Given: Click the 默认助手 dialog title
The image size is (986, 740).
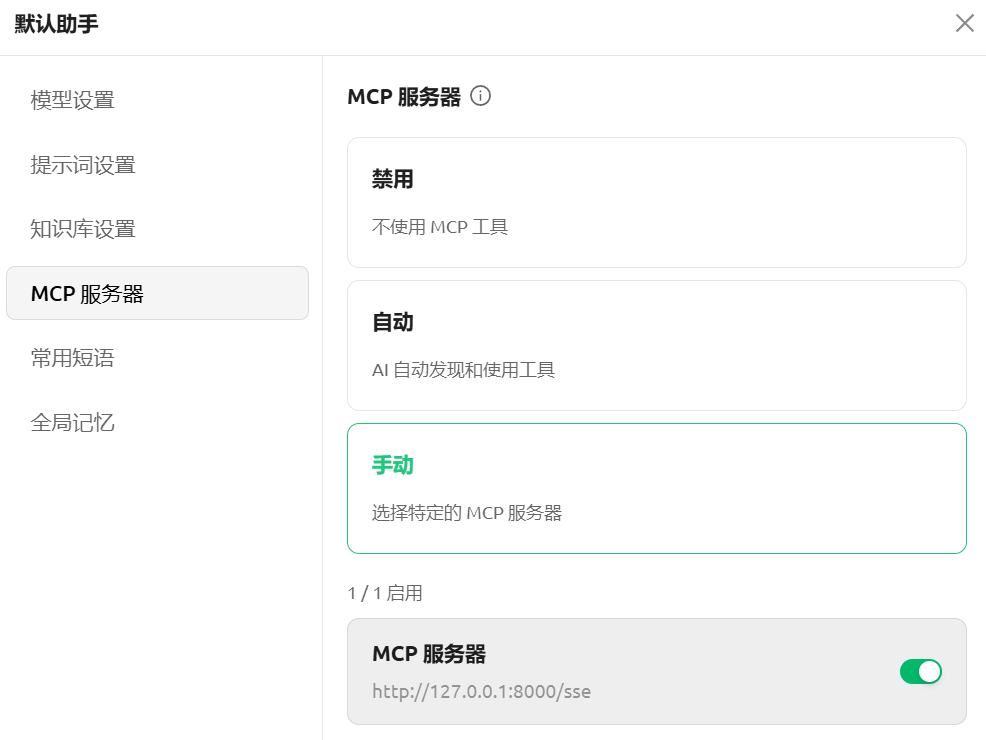Looking at the screenshot, I should coord(57,24).
